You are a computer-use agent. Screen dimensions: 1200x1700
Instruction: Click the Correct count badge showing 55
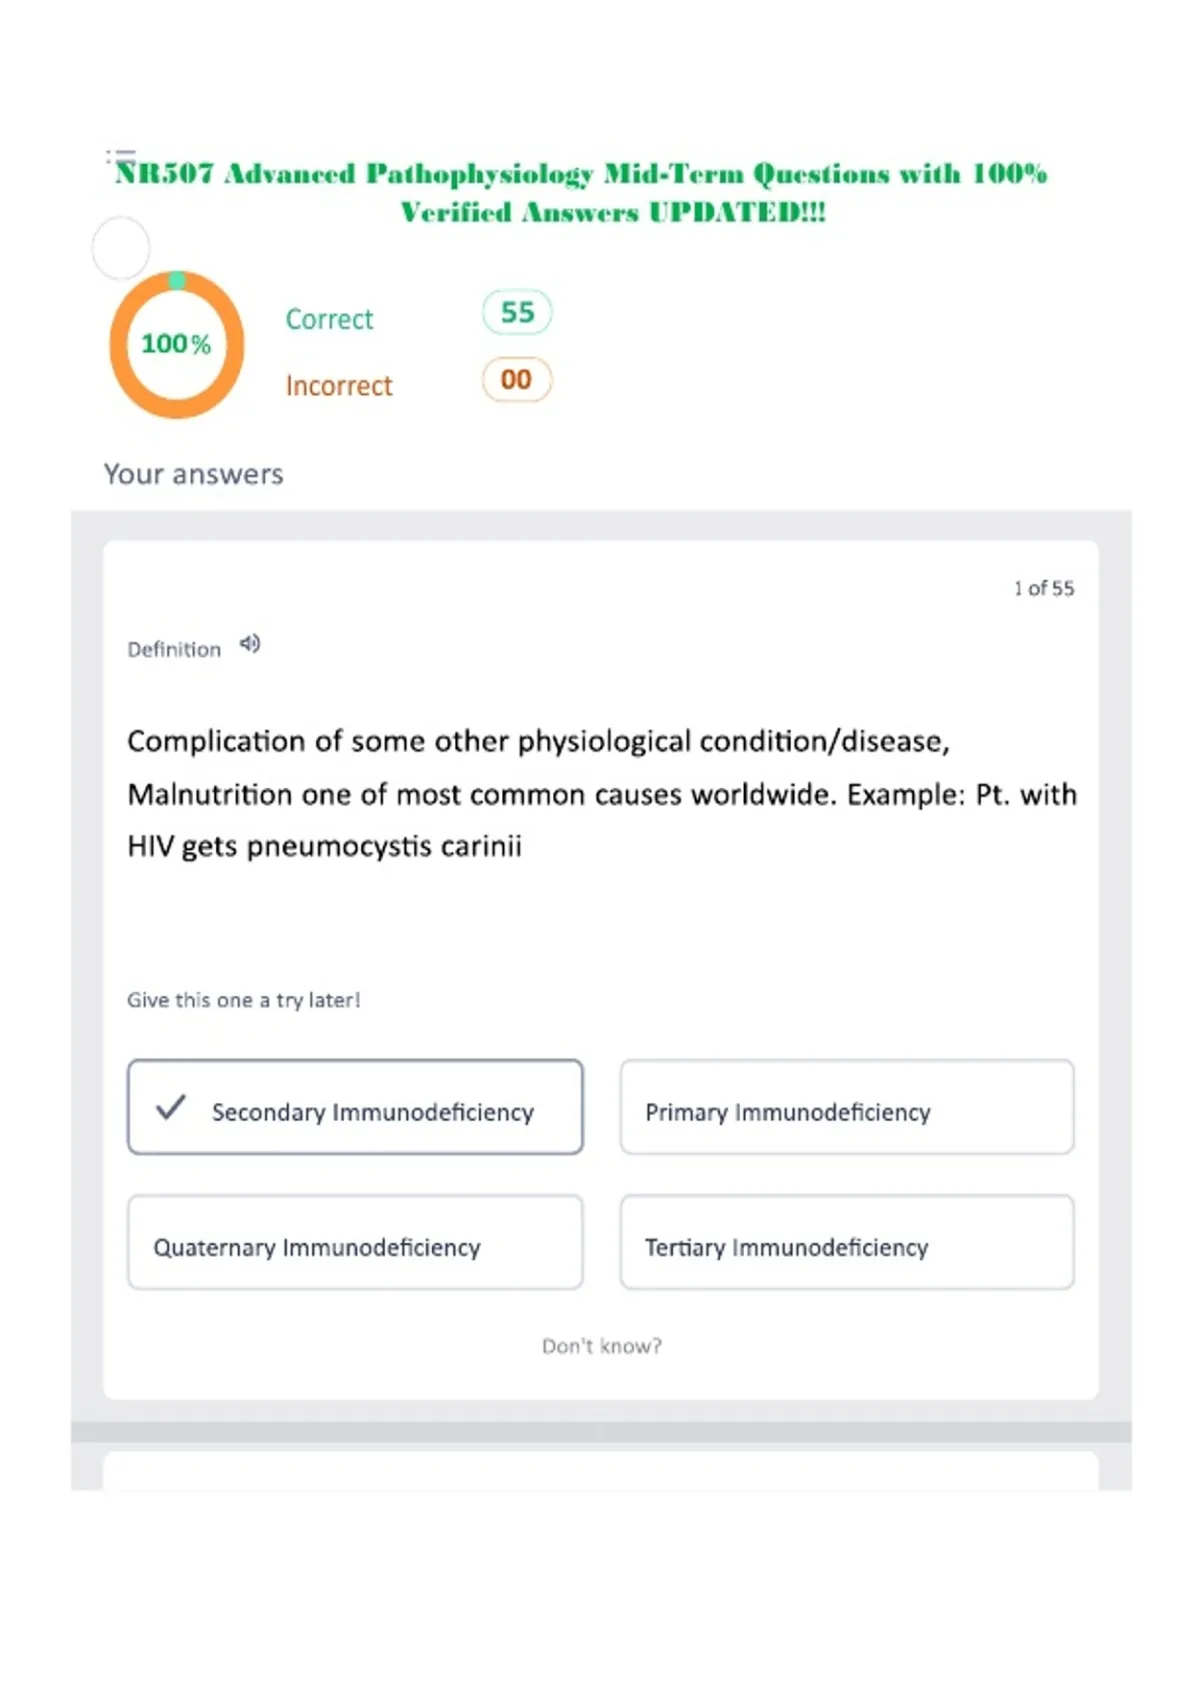point(517,312)
